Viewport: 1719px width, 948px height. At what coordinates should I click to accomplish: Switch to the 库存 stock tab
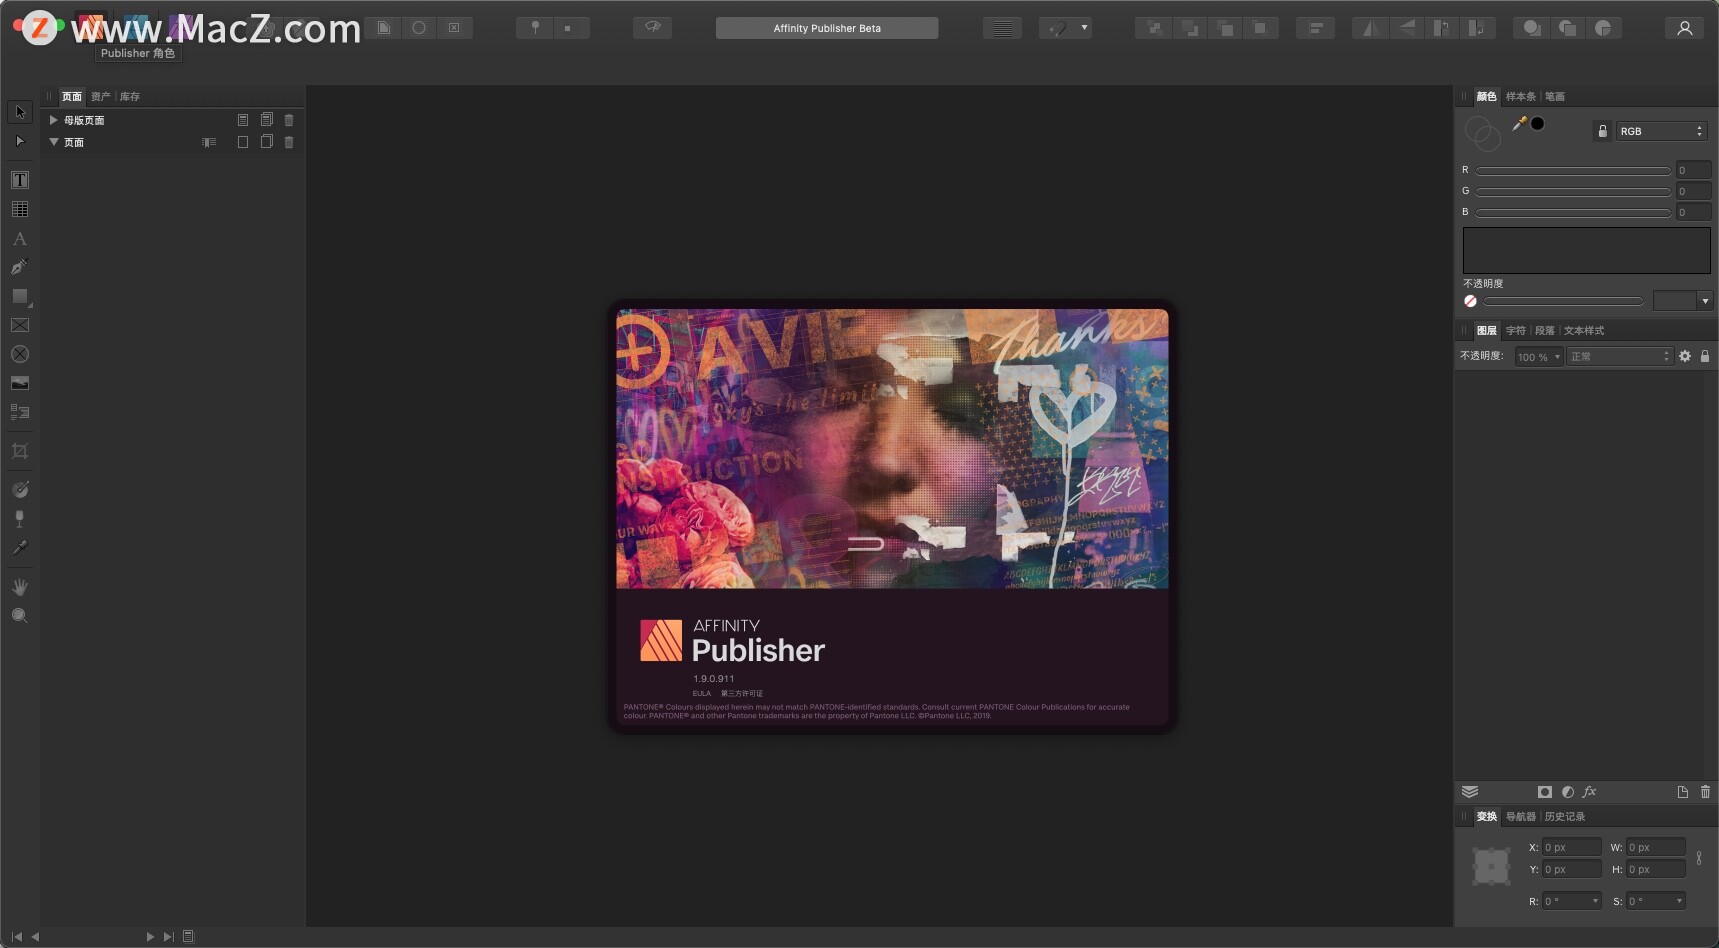point(130,97)
